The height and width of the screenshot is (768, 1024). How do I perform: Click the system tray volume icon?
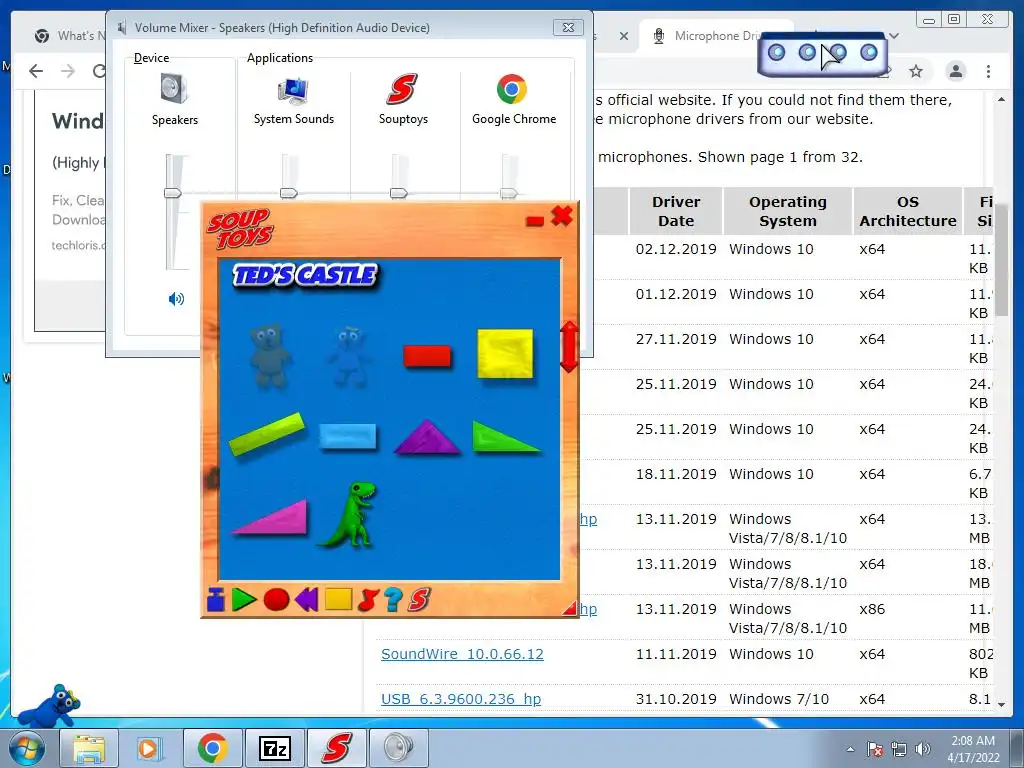click(x=922, y=749)
